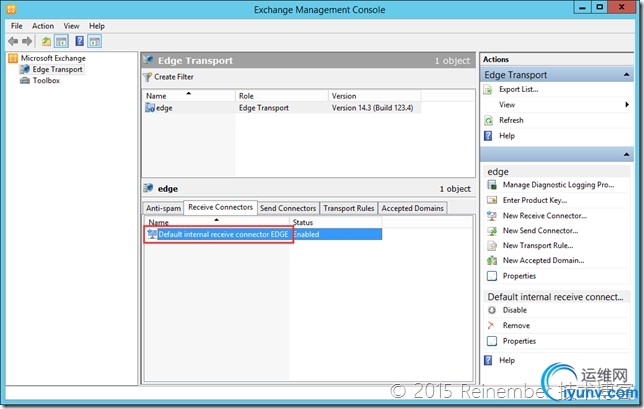Click New Receive Connector action
Screen dimensions: 644x409
pos(545,216)
